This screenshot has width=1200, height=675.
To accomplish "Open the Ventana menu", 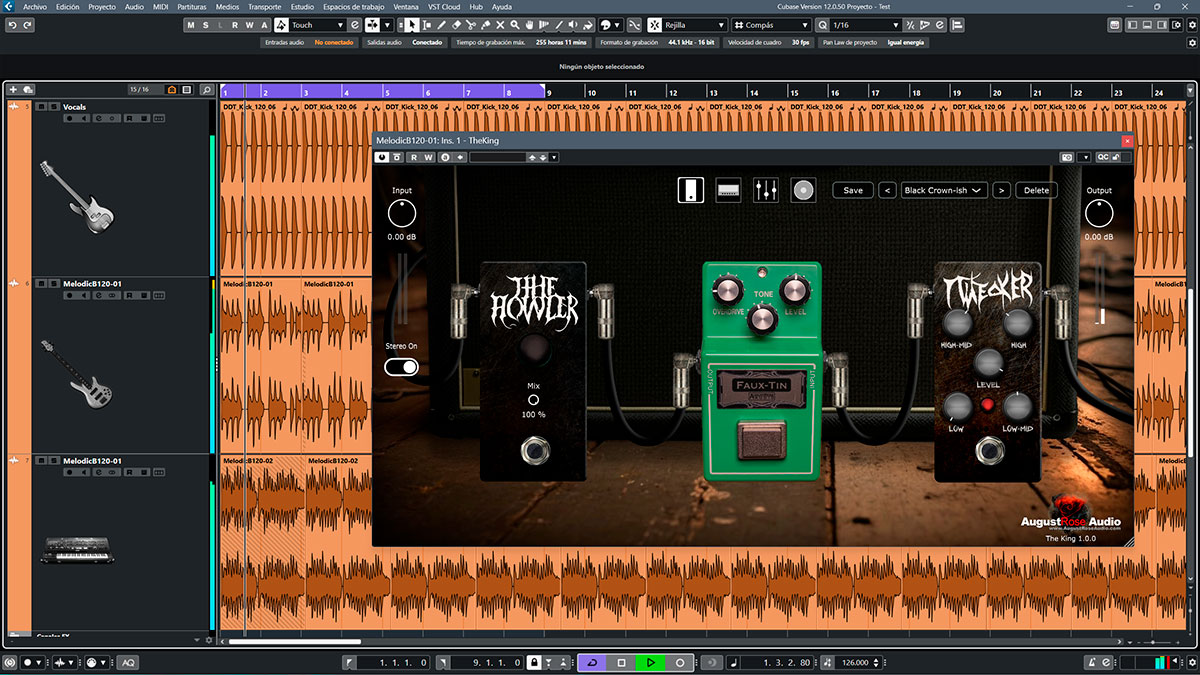I will (406, 6).
